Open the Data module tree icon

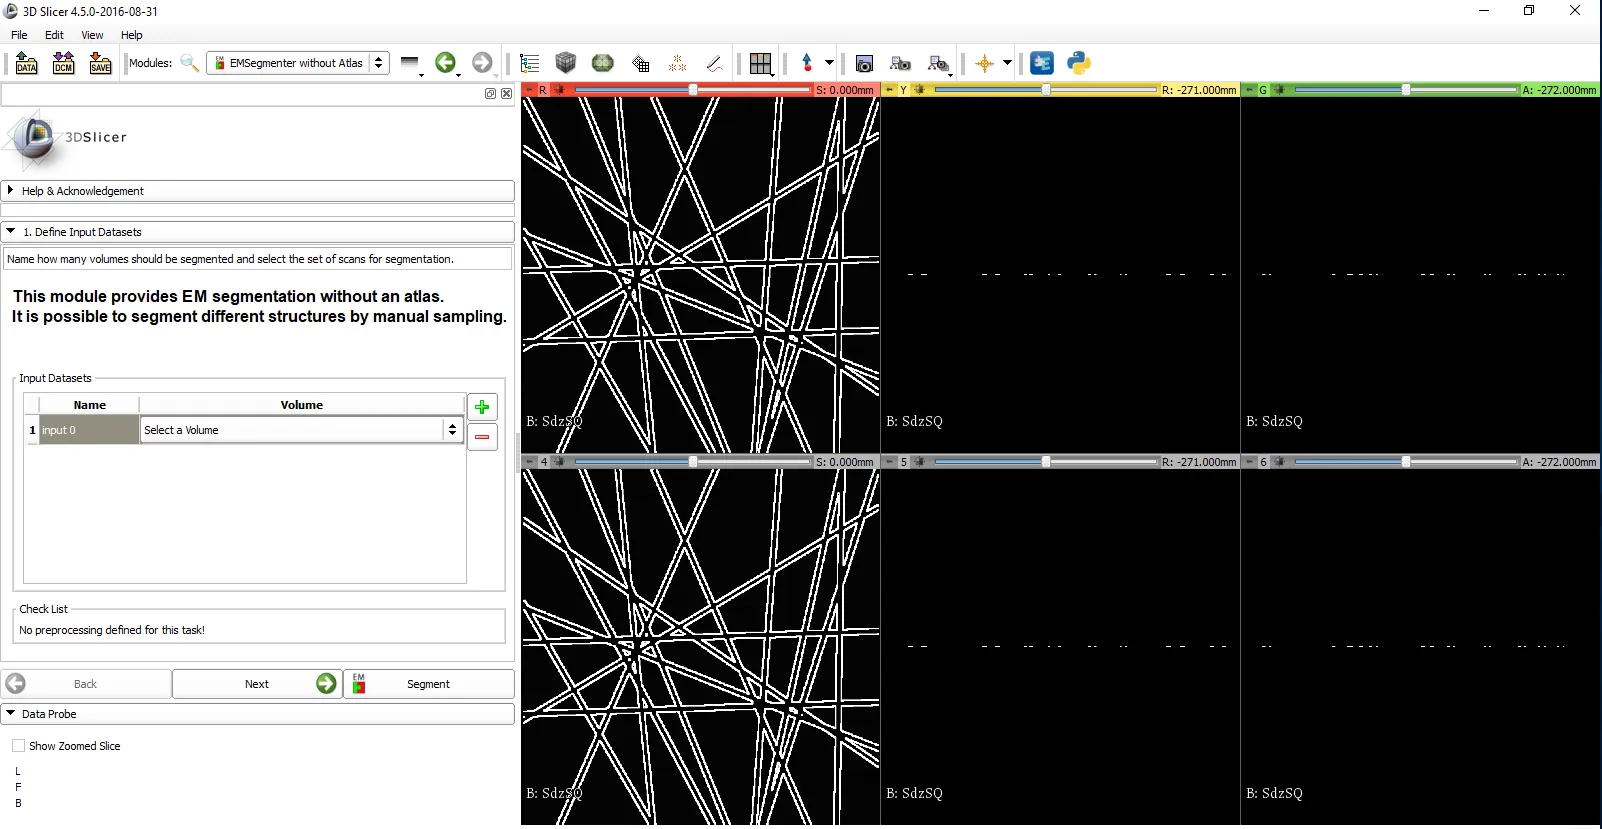(x=530, y=63)
